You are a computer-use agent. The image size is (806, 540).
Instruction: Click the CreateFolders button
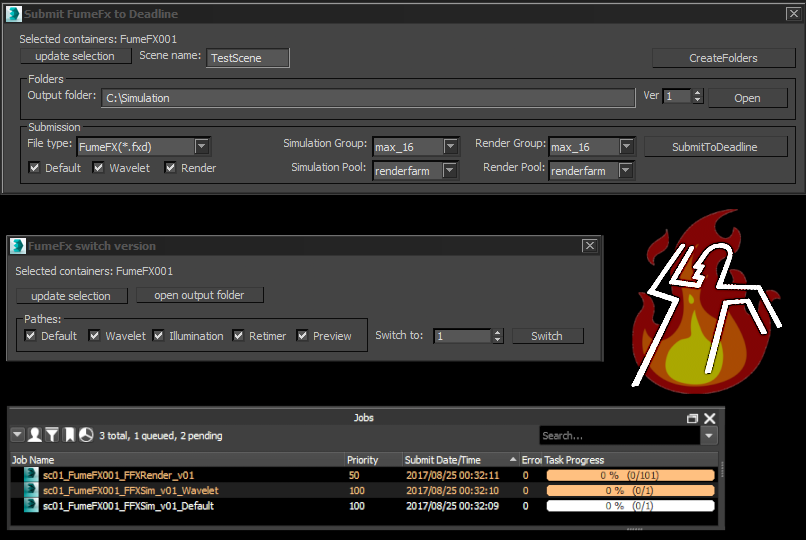tap(723, 58)
